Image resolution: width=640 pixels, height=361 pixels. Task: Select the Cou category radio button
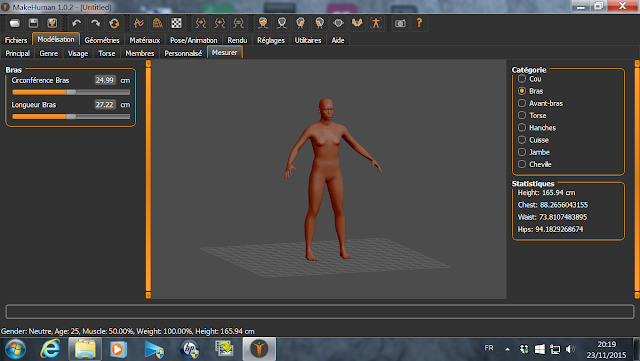522,78
